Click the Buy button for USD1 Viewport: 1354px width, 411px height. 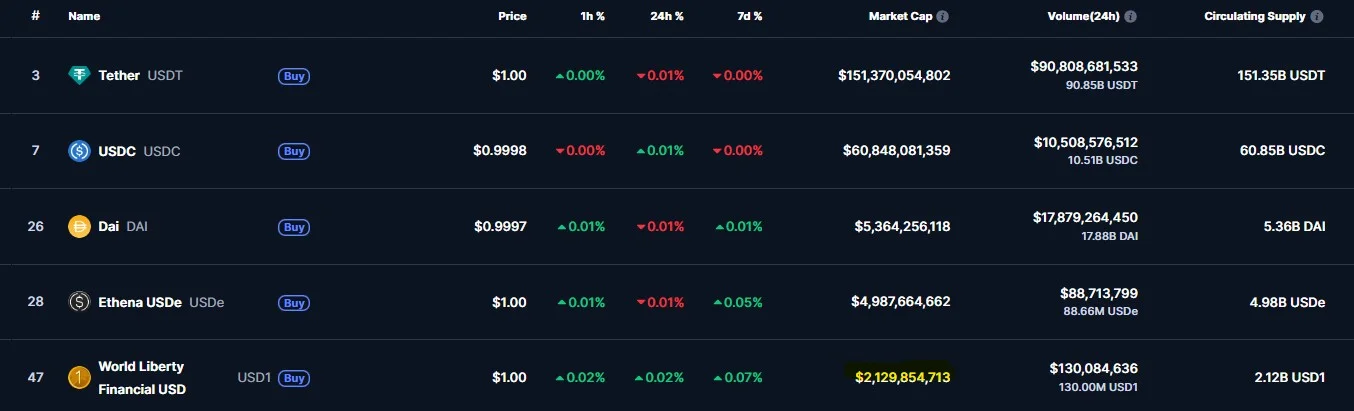point(294,378)
